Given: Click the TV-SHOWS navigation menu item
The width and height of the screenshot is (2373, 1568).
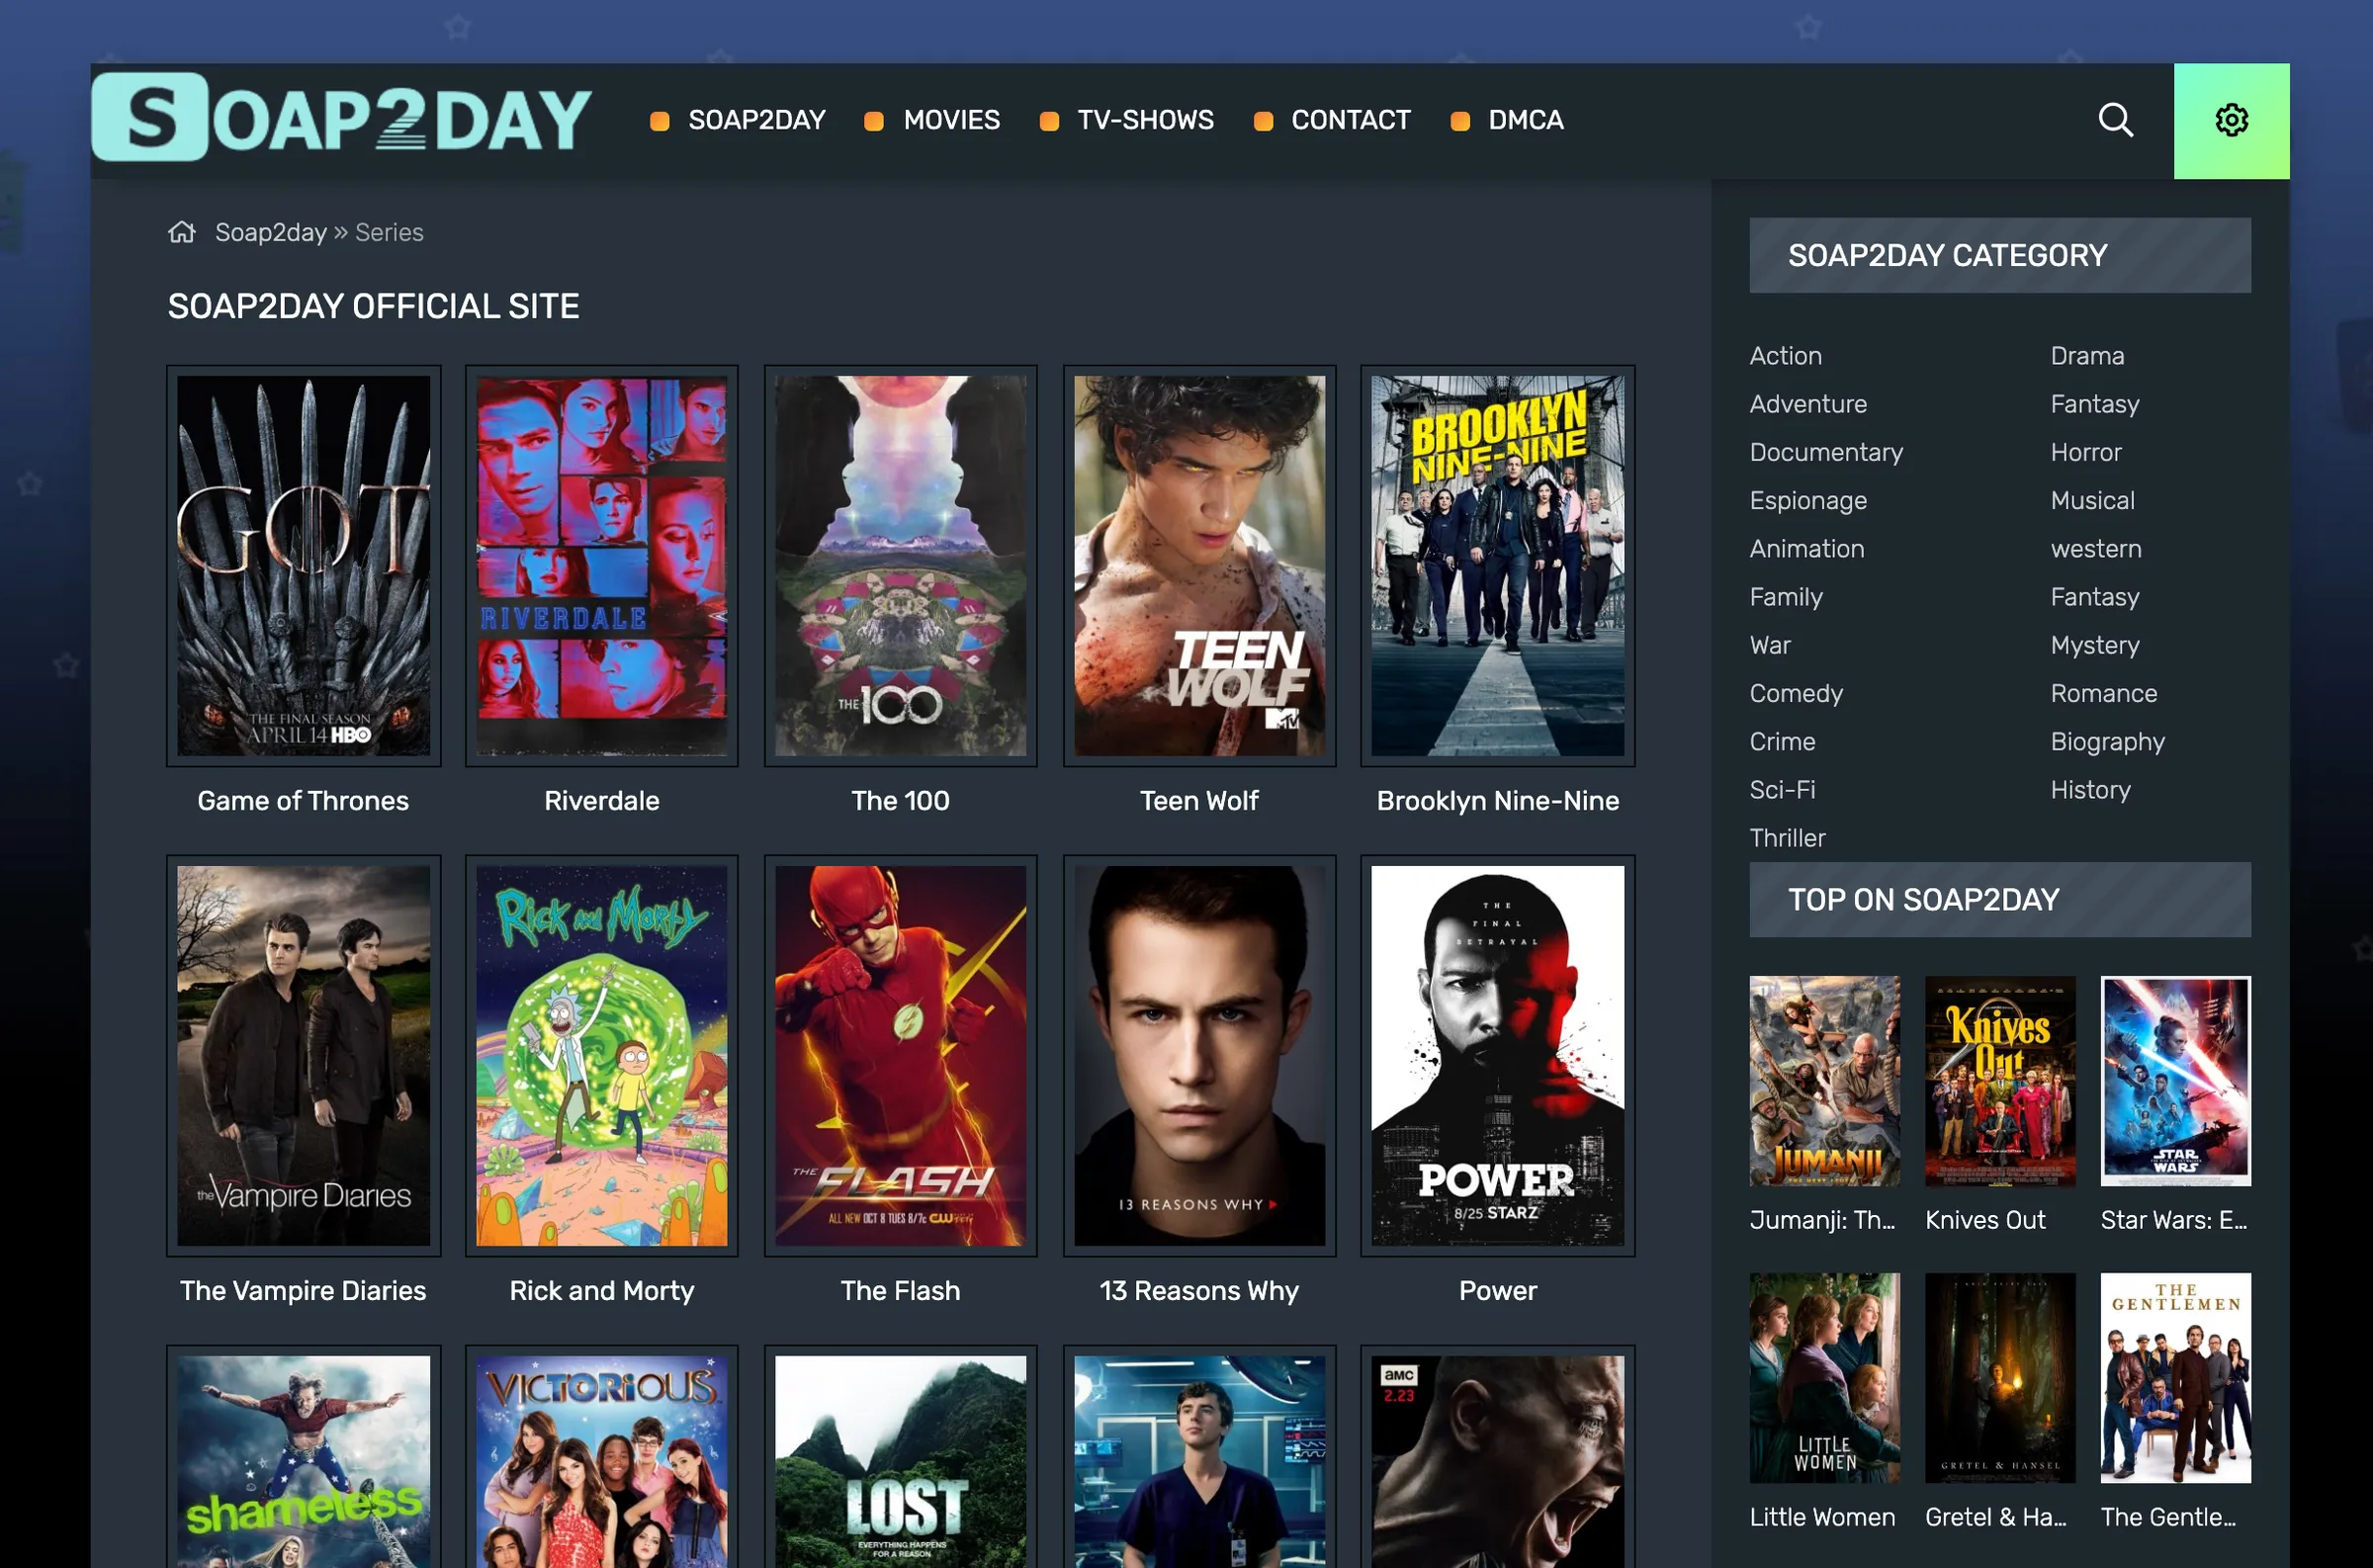Looking at the screenshot, I should point(1145,119).
